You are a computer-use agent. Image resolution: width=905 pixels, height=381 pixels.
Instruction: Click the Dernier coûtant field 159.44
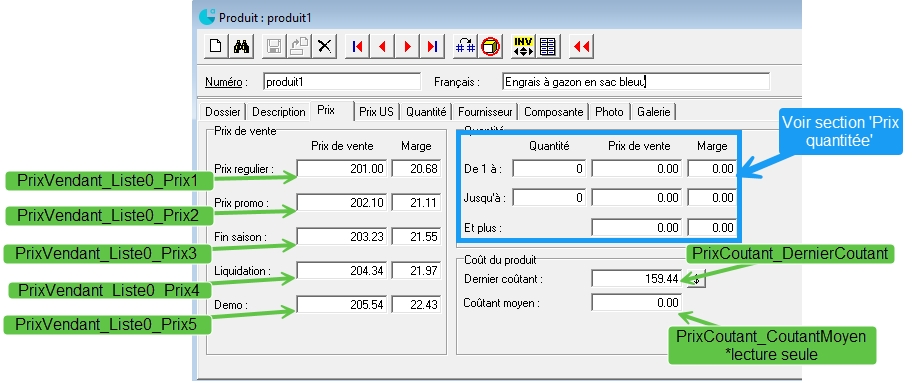pyautogui.click(x=637, y=279)
